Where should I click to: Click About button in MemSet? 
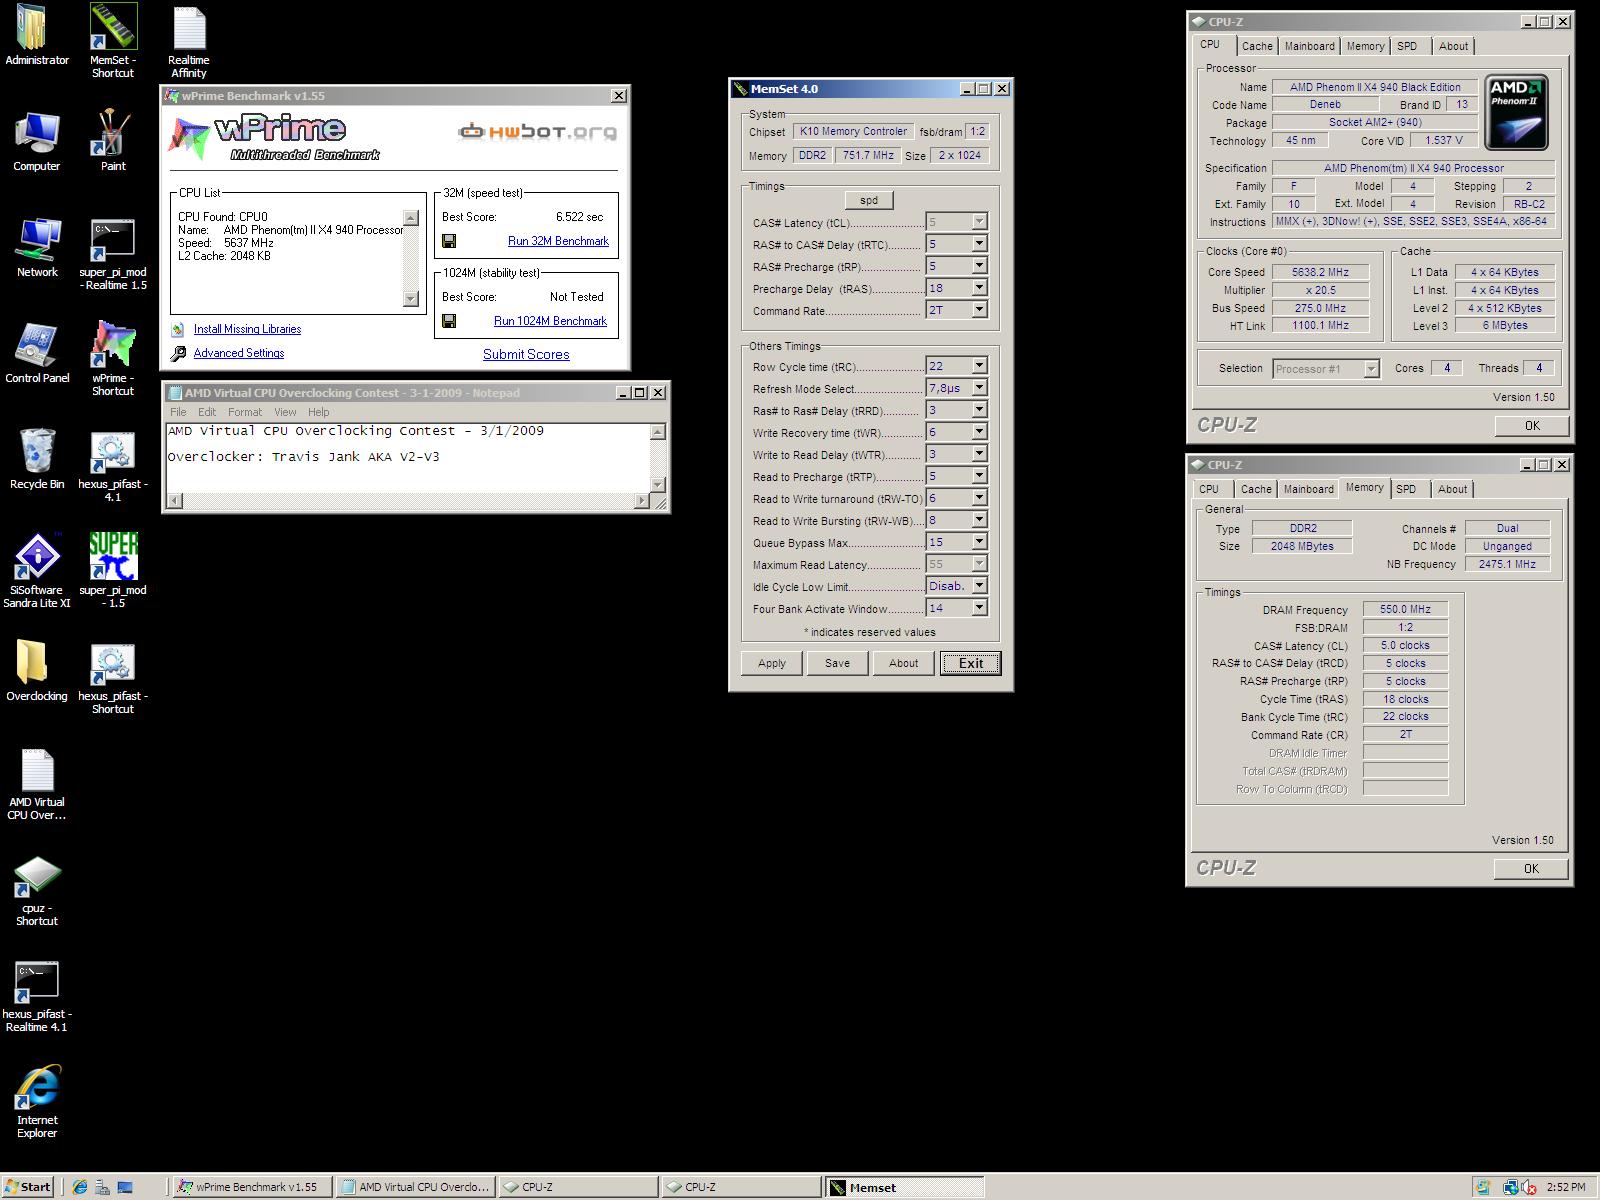tap(903, 663)
